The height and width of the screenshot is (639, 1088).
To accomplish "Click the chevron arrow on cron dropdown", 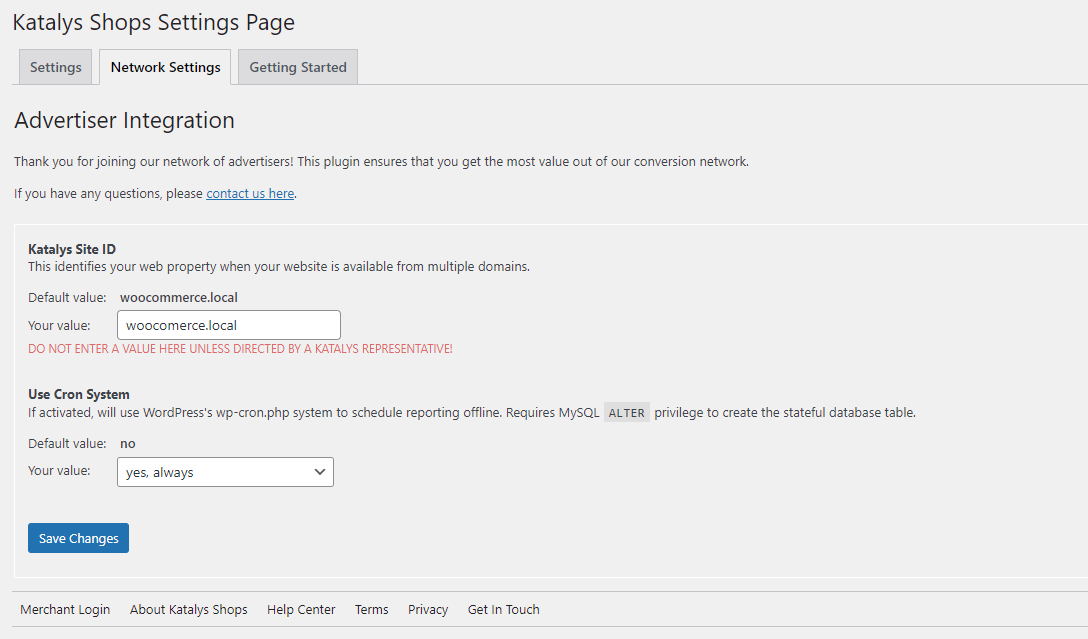I will 320,472.
